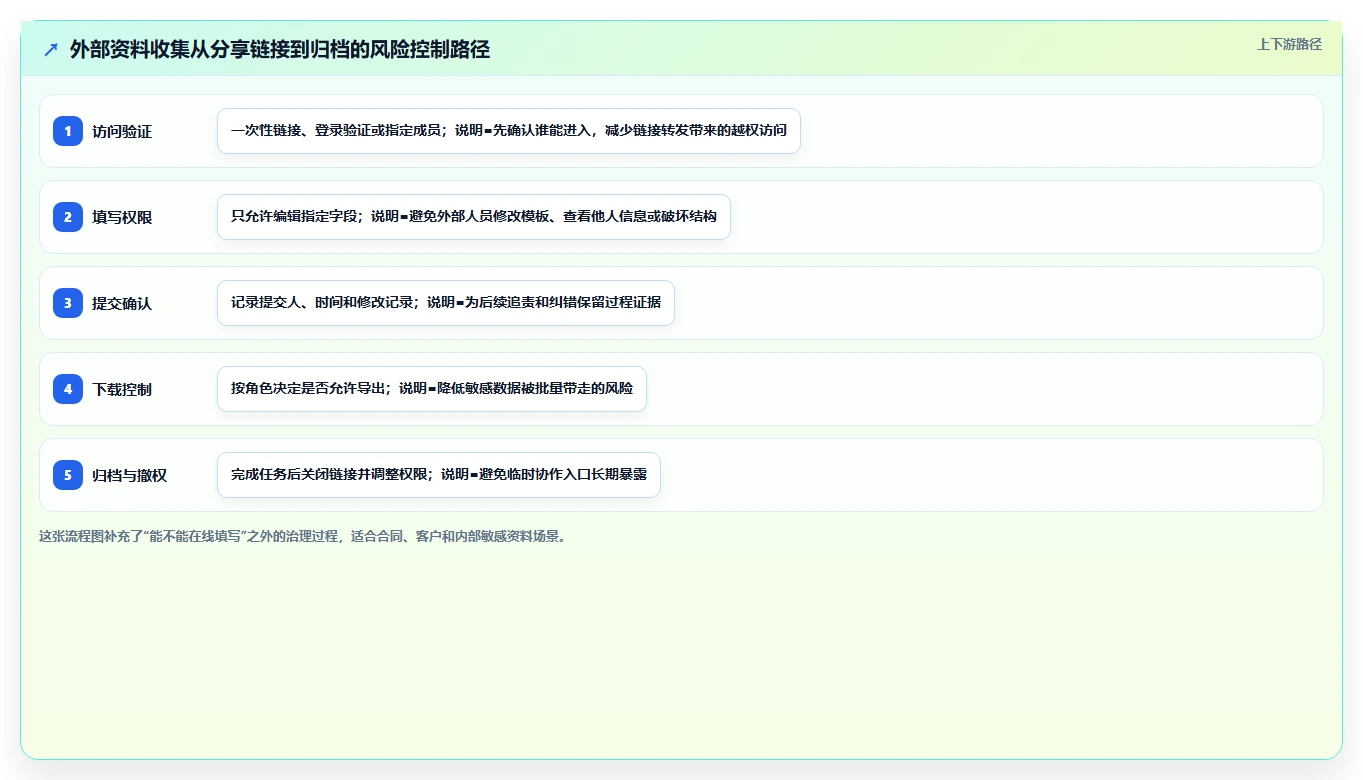Click the 上下游路径 label at top right

1289,44
